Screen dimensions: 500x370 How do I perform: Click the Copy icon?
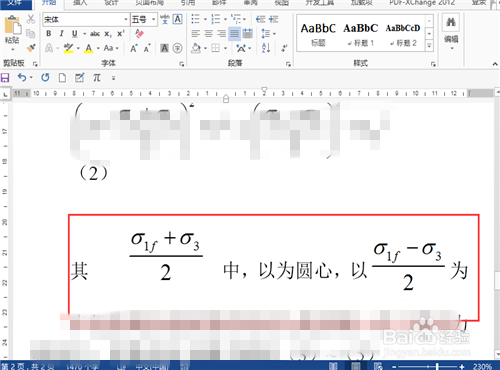click(31, 33)
